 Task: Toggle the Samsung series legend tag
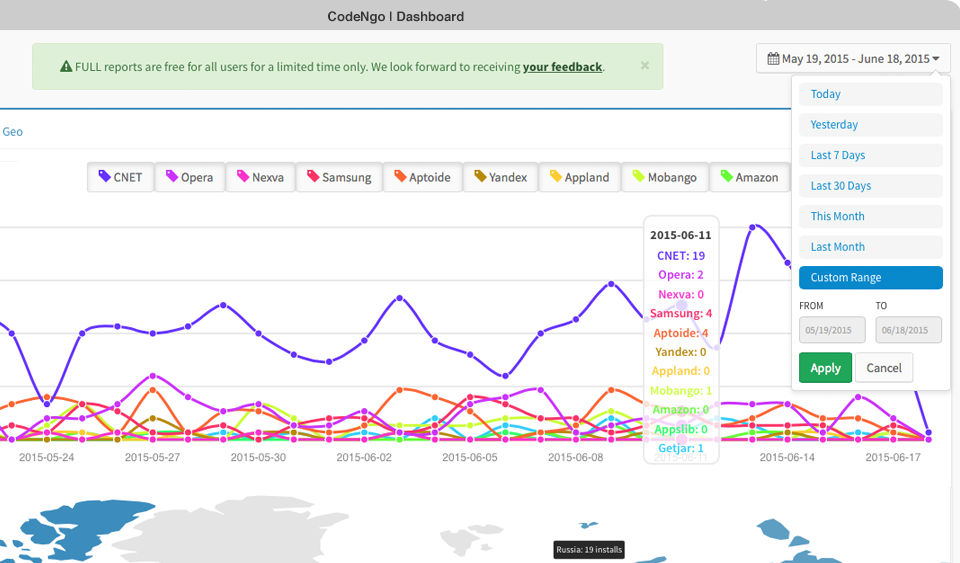(339, 177)
